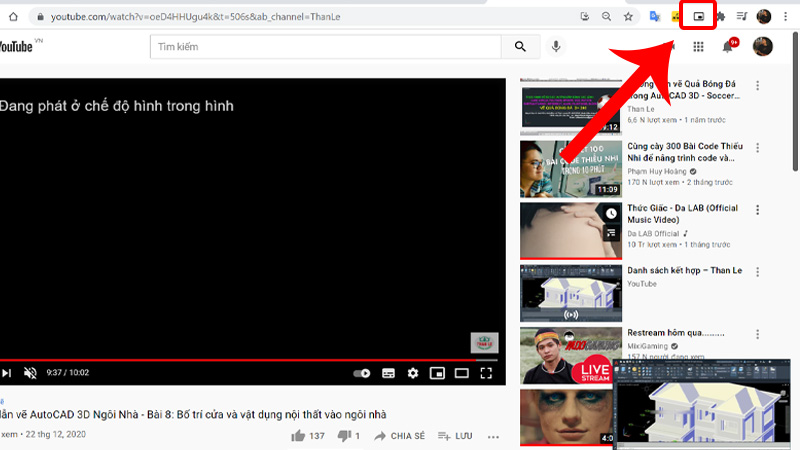This screenshot has width=800, height=450.
Task: Click the LƯU save button
Action: point(454,436)
